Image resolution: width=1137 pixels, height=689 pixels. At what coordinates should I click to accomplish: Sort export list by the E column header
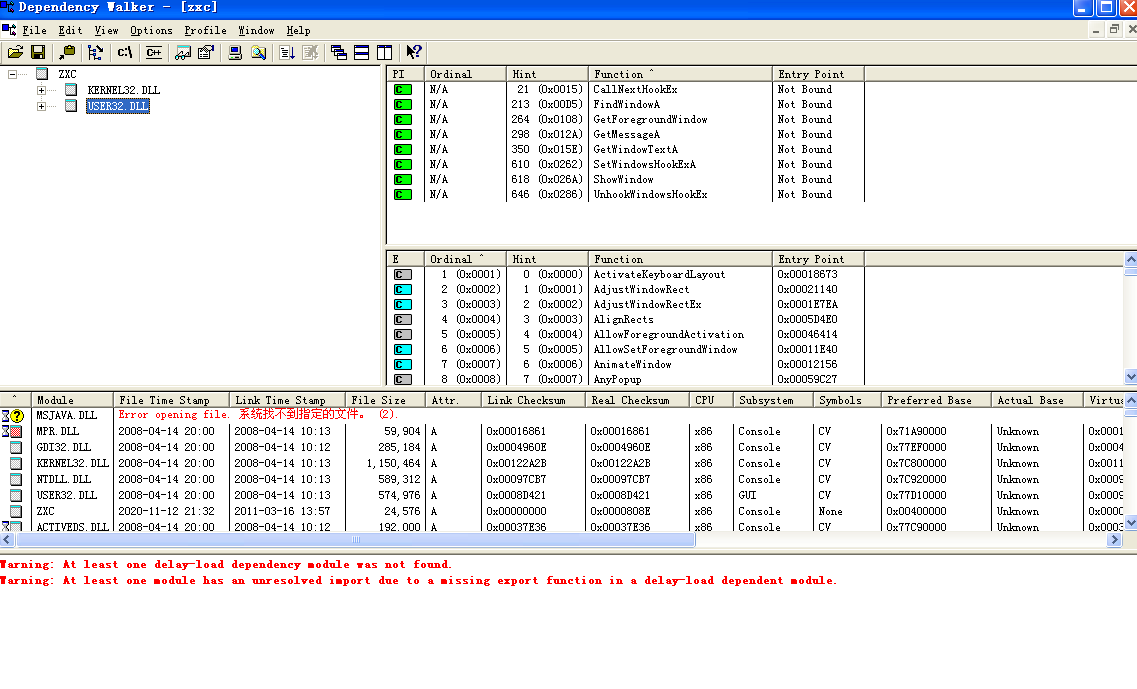405,259
